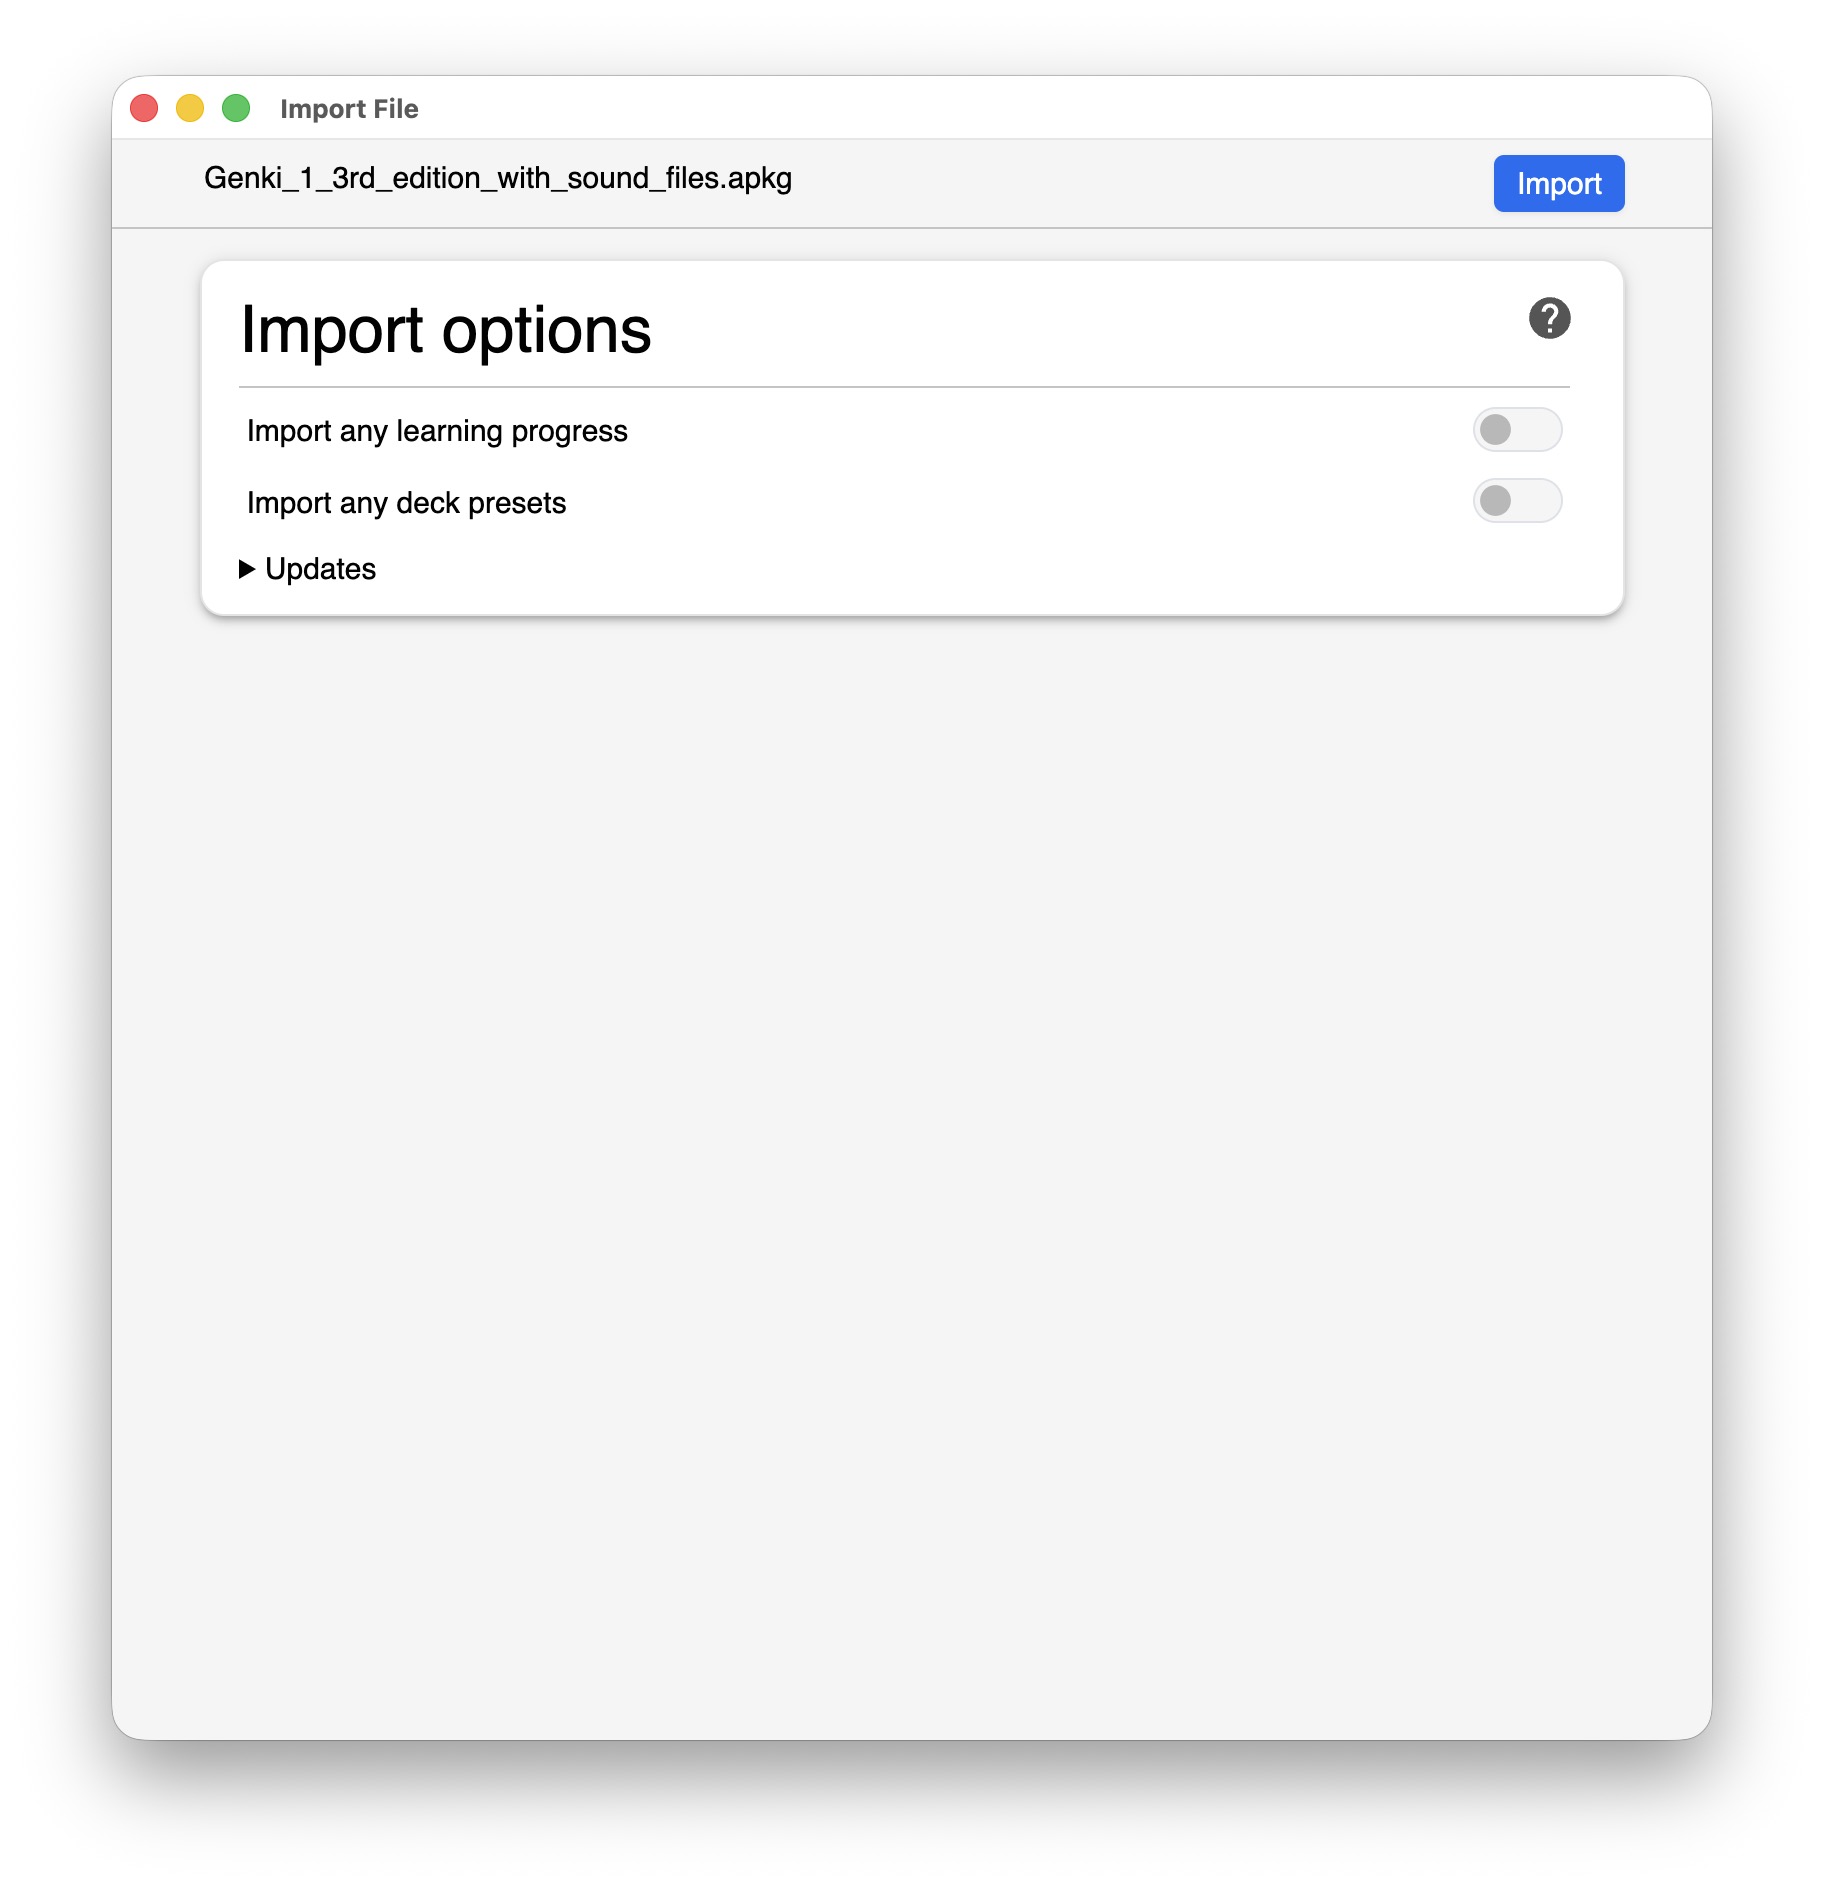Click the Updates disclosure label text
Viewport: 1824px width, 1888px height.
coord(320,569)
